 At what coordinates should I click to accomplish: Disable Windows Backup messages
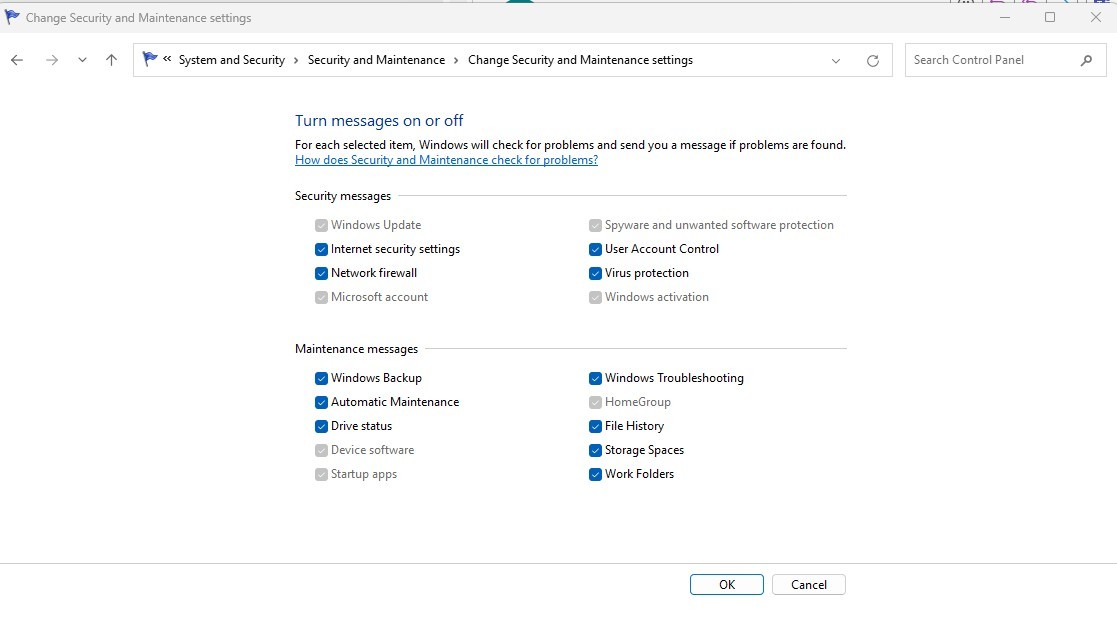point(321,378)
